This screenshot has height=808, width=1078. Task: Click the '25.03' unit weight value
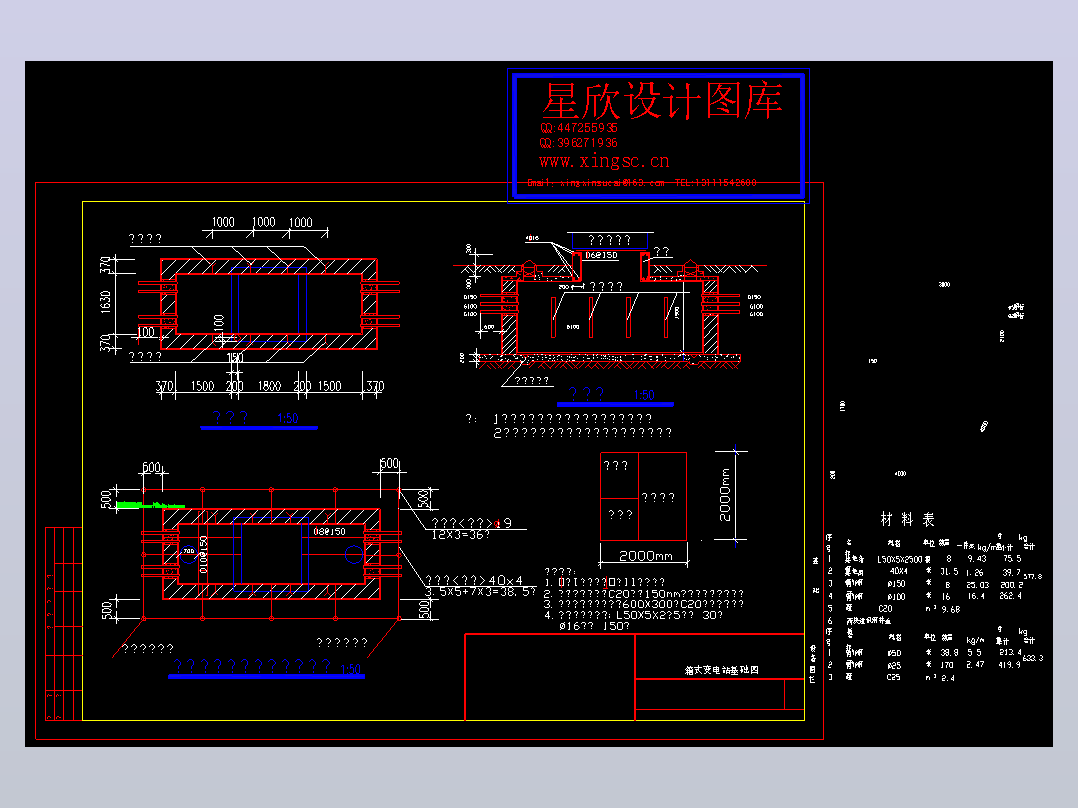coord(978,585)
